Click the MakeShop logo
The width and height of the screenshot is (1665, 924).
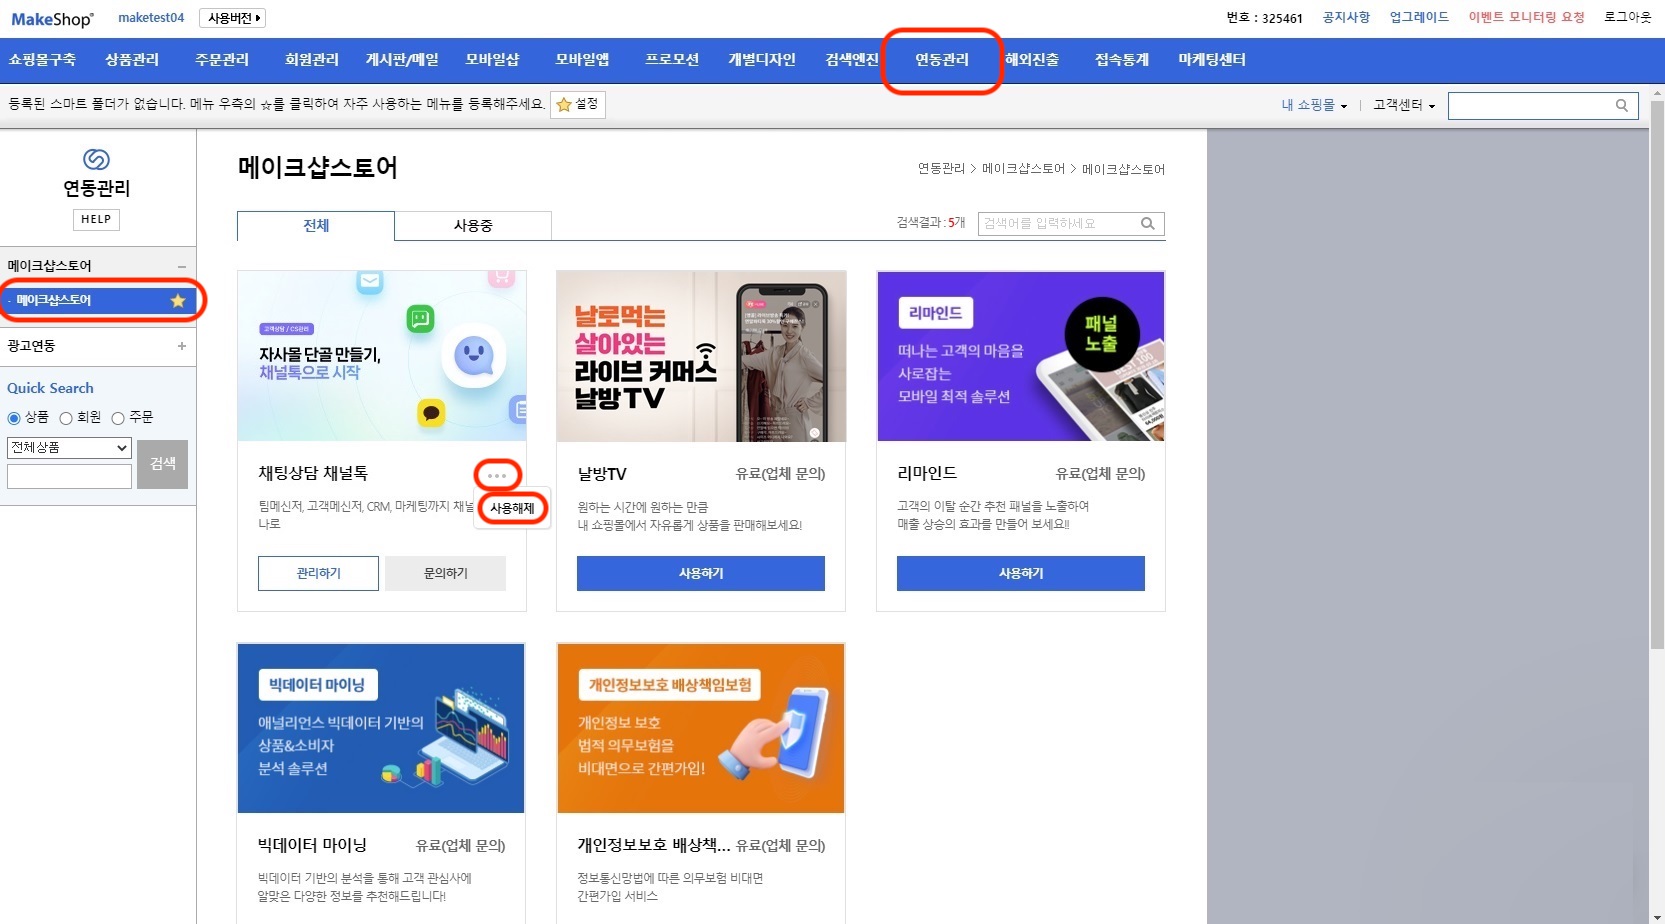tap(52, 18)
